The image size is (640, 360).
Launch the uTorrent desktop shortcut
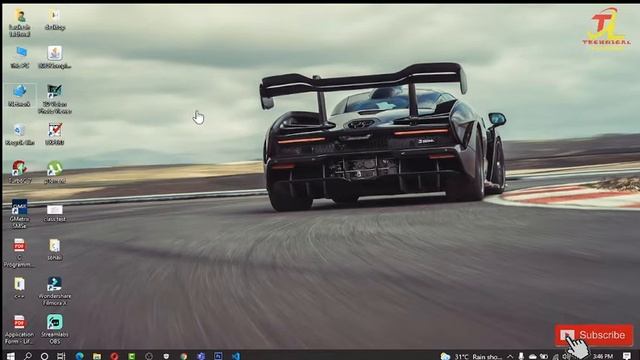click(x=55, y=172)
